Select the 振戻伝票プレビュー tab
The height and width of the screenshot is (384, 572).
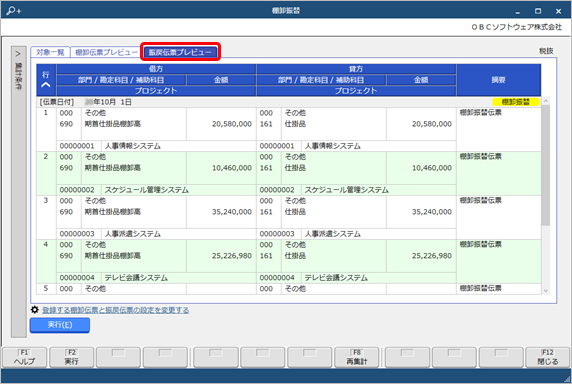[x=180, y=52]
